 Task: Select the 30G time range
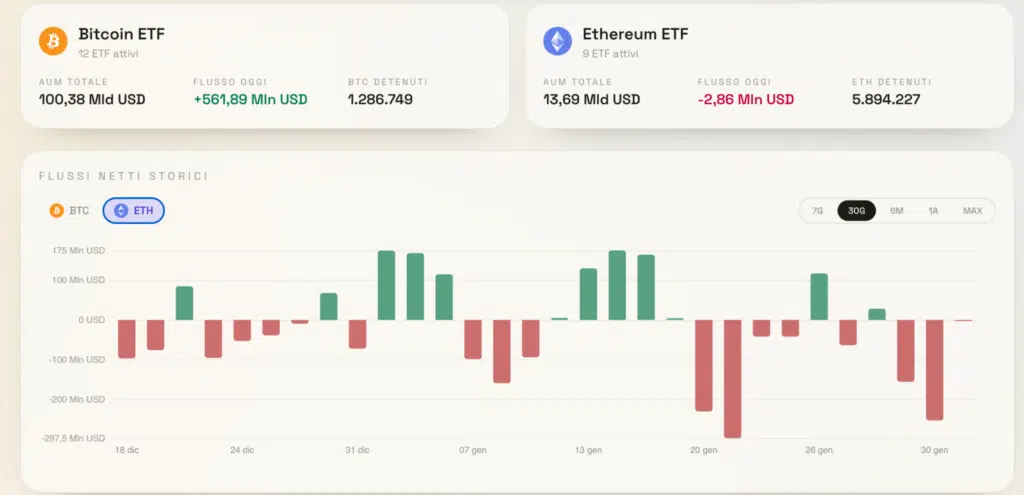click(856, 211)
